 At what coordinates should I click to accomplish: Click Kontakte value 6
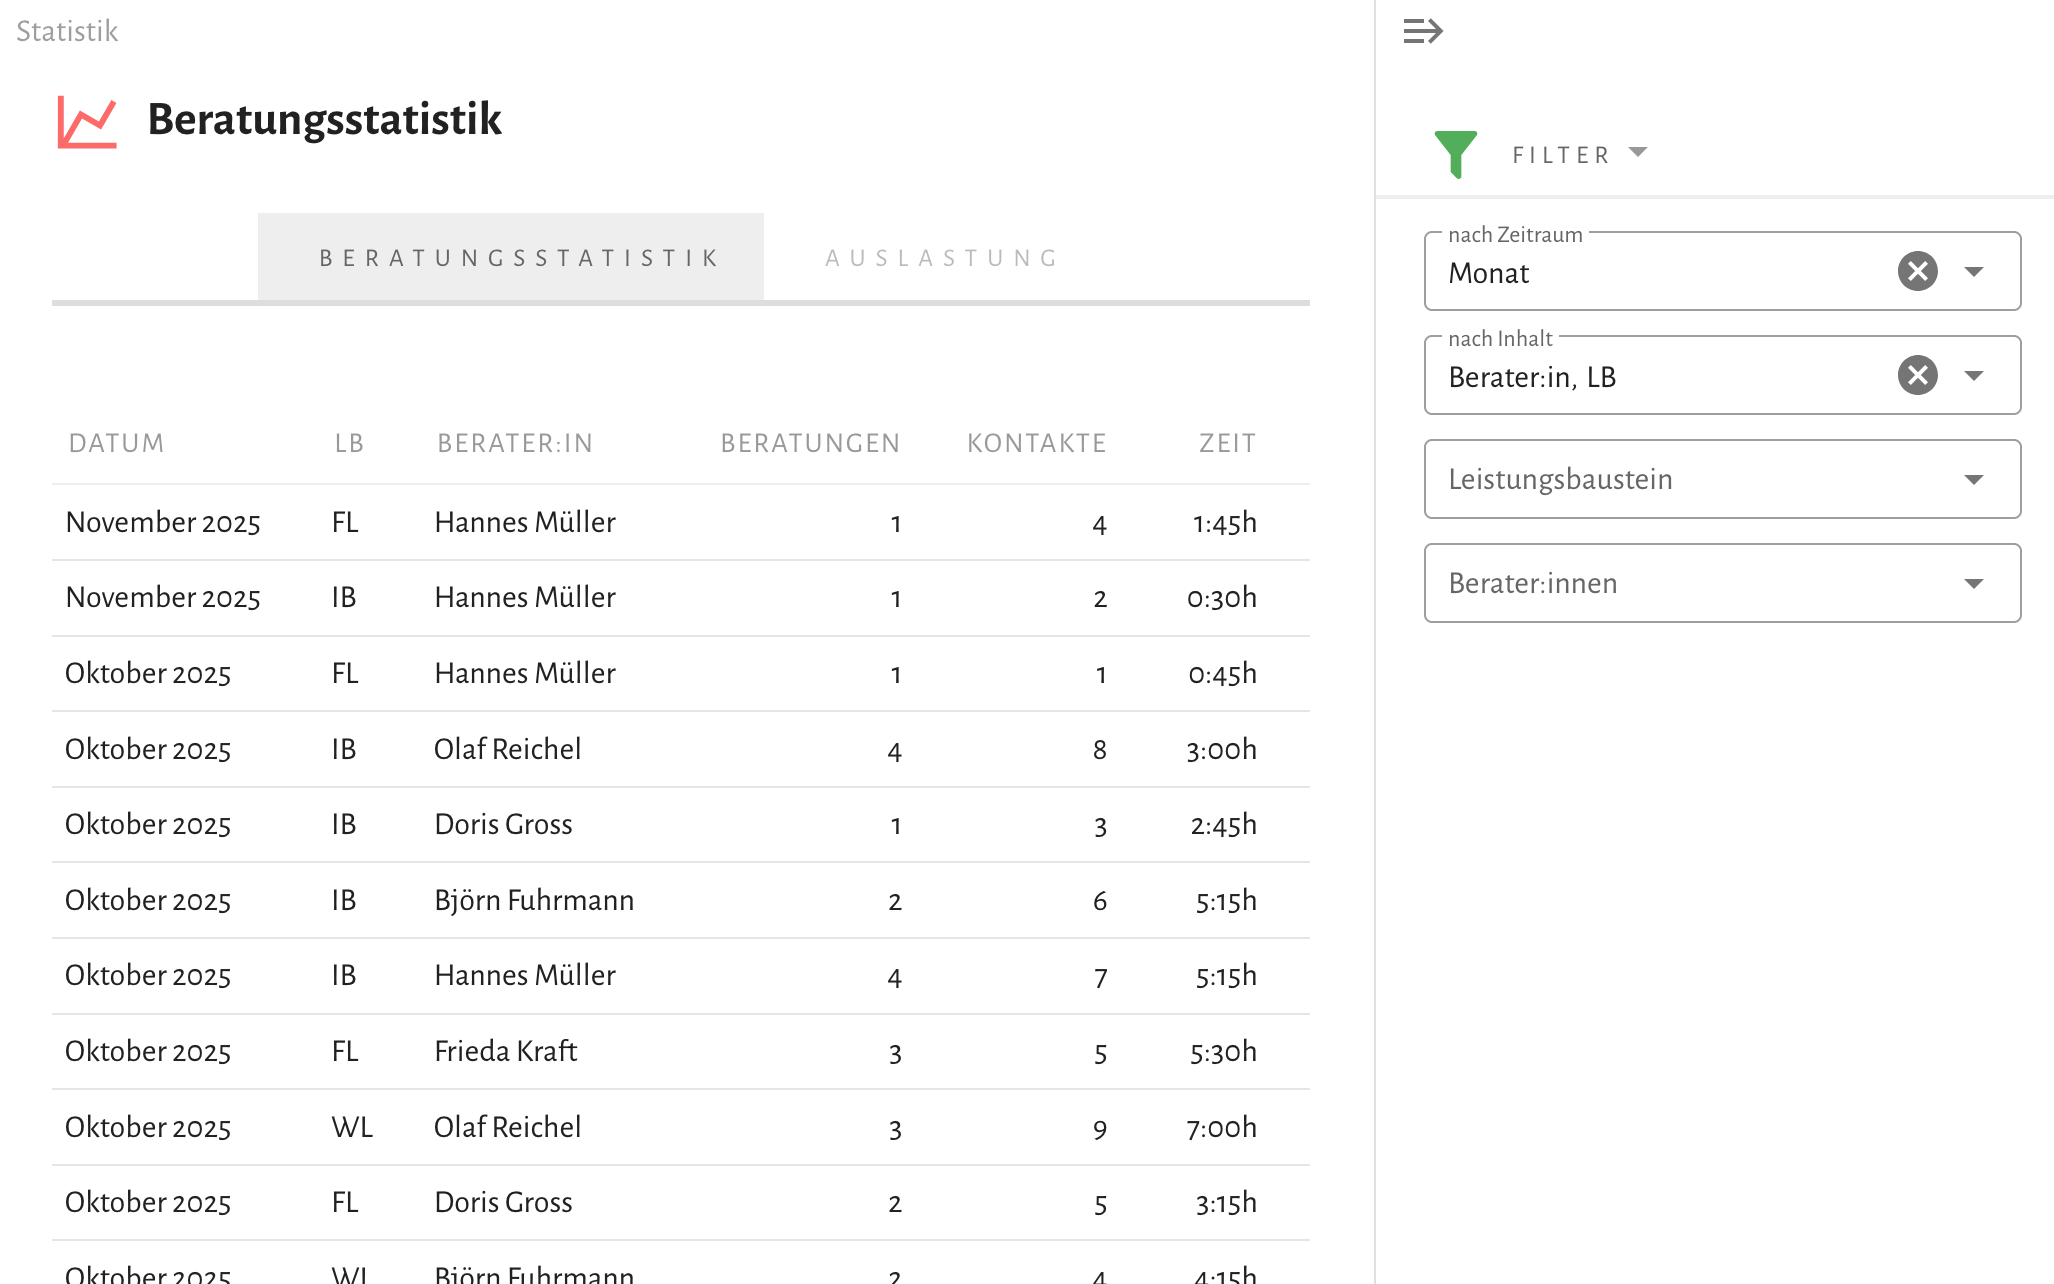pos(1099,901)
